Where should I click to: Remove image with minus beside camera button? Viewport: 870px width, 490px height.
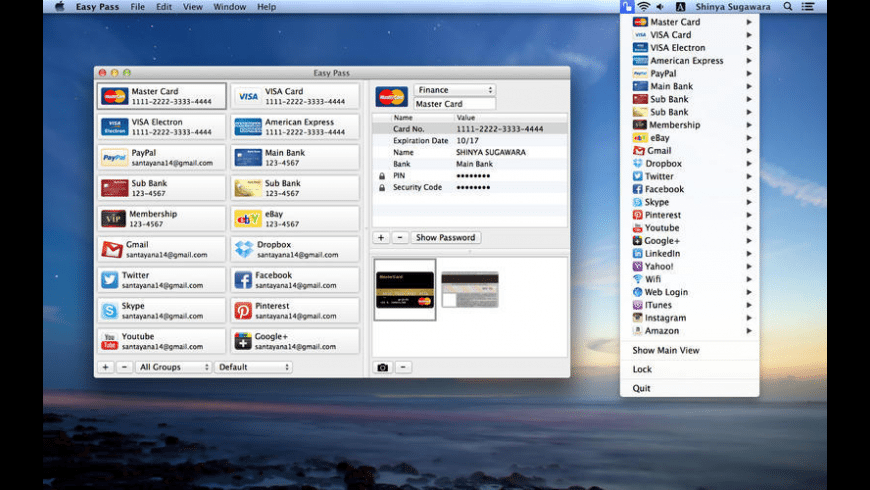(403, 367)
